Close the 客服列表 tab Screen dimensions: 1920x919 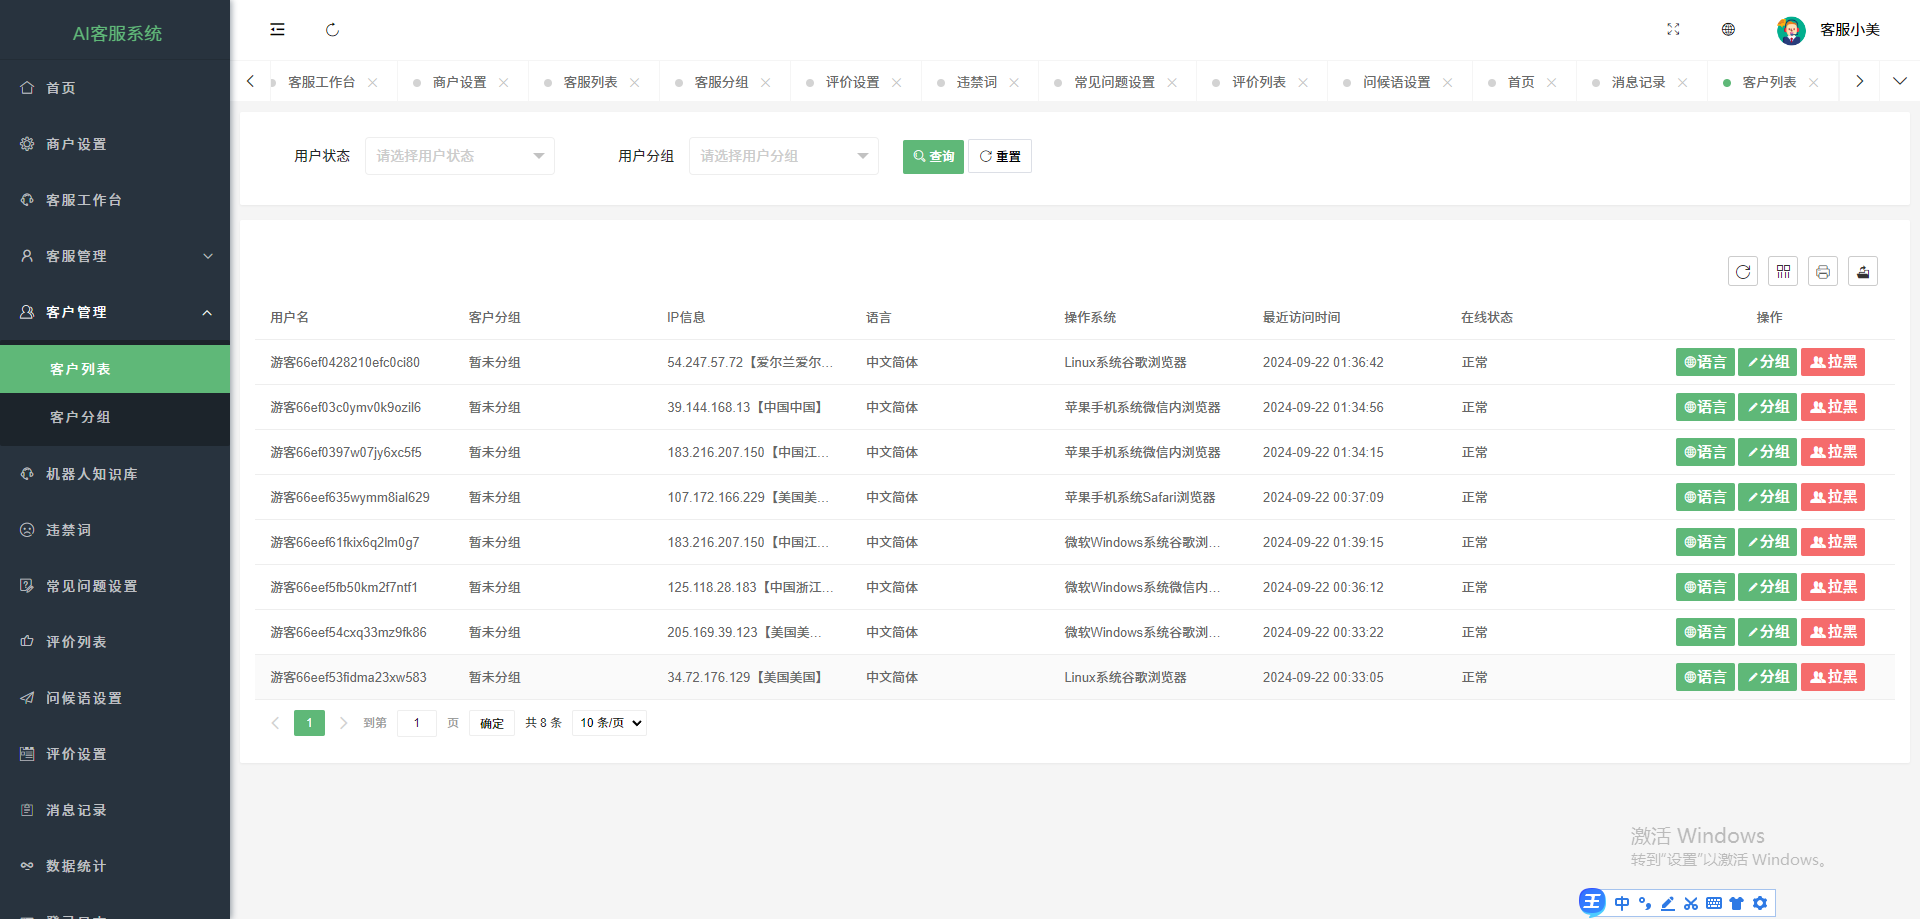pos(635,82)
